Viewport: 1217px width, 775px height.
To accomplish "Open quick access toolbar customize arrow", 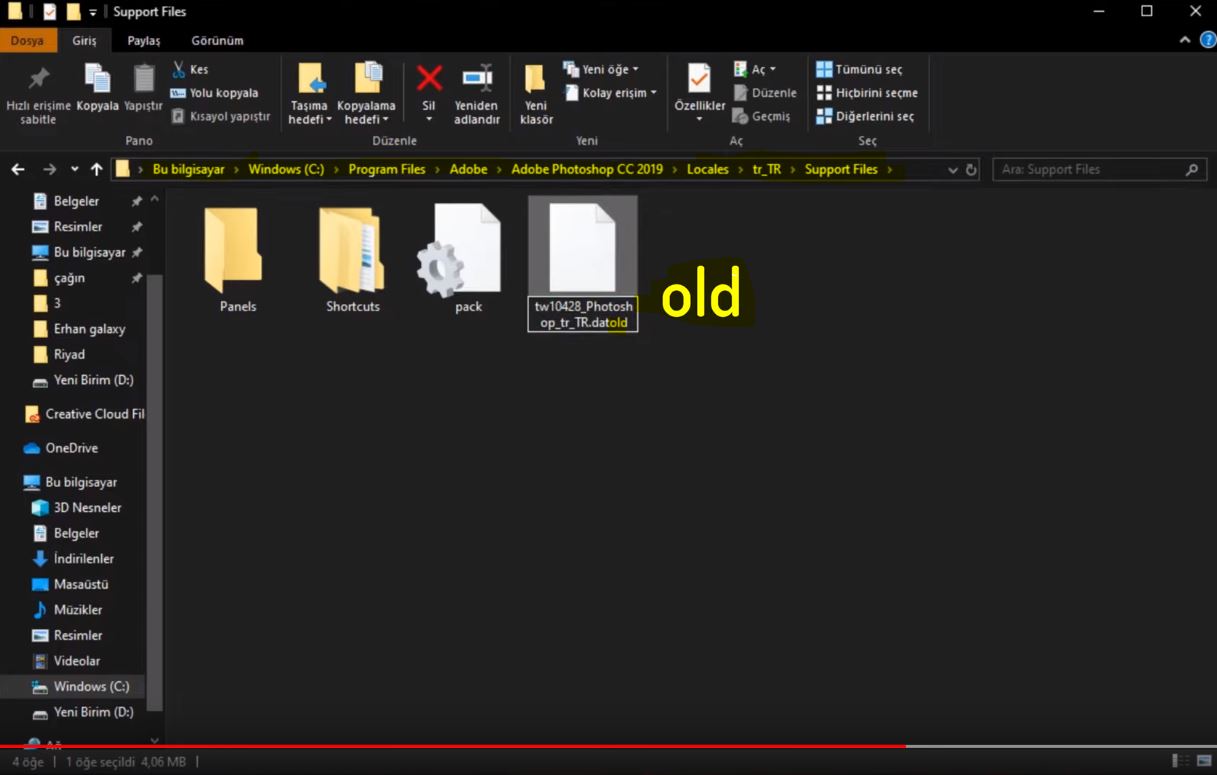I will point(93,12).
